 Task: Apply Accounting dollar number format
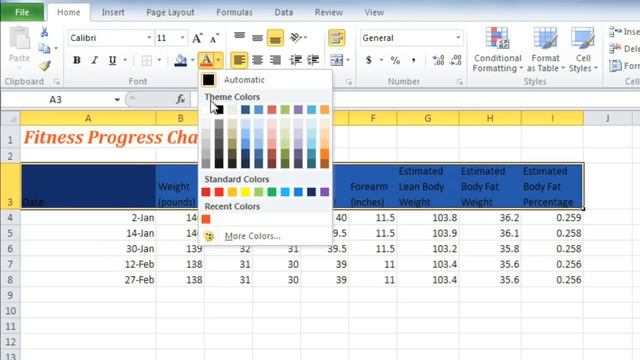[369, 60]
